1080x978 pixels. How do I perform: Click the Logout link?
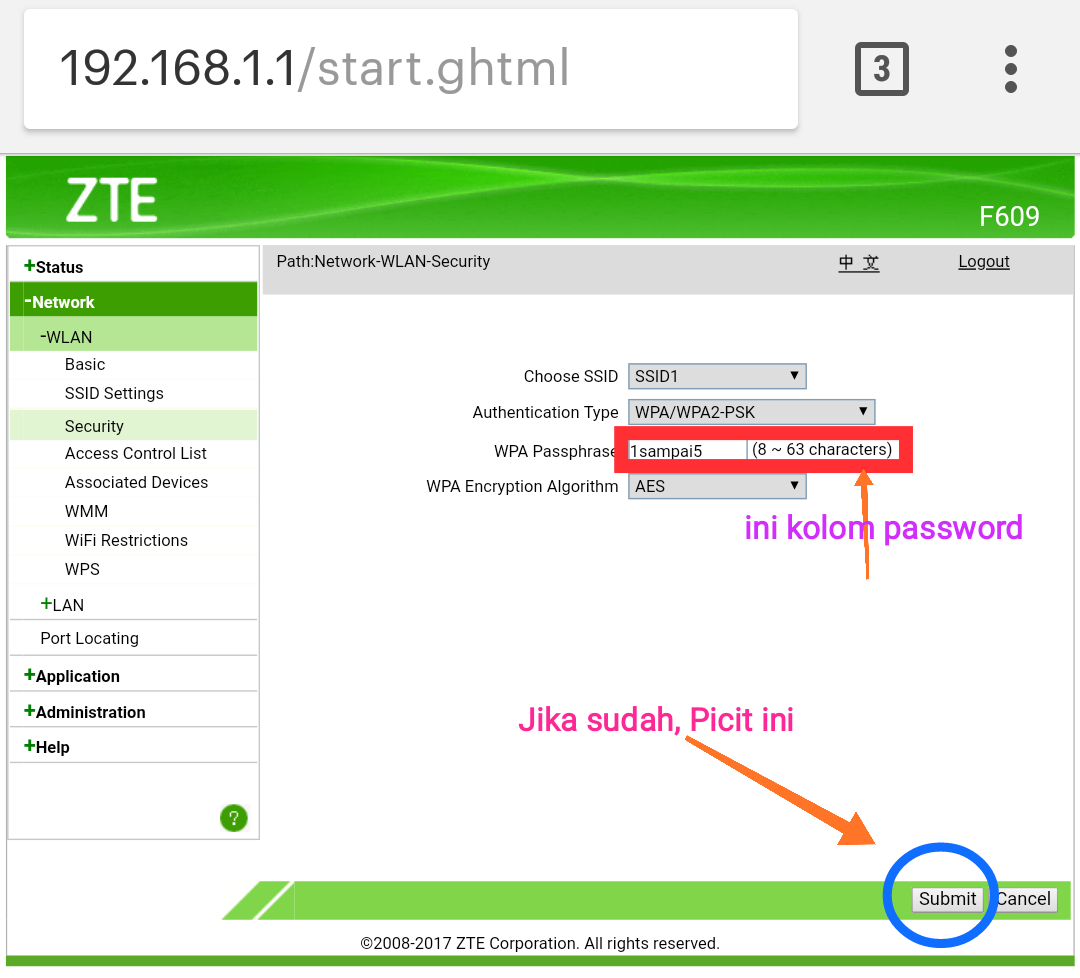[984, 262]
